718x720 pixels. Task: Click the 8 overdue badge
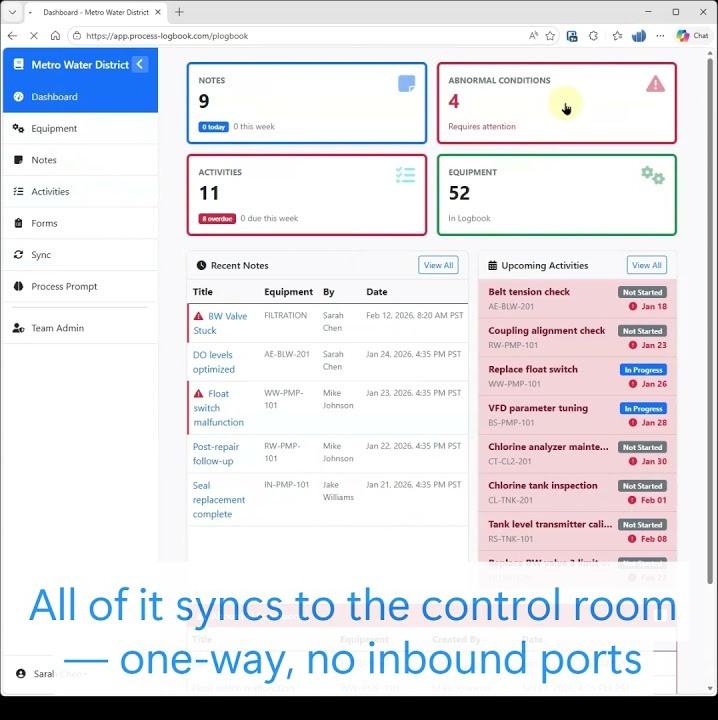coord(217,219)
